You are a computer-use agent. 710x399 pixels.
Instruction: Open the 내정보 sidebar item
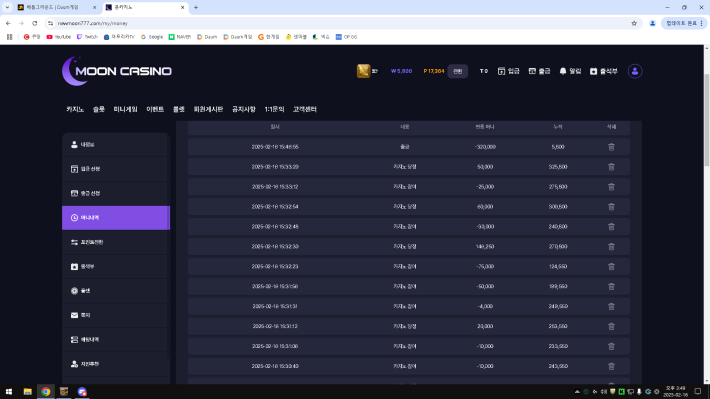coord(116,144)
